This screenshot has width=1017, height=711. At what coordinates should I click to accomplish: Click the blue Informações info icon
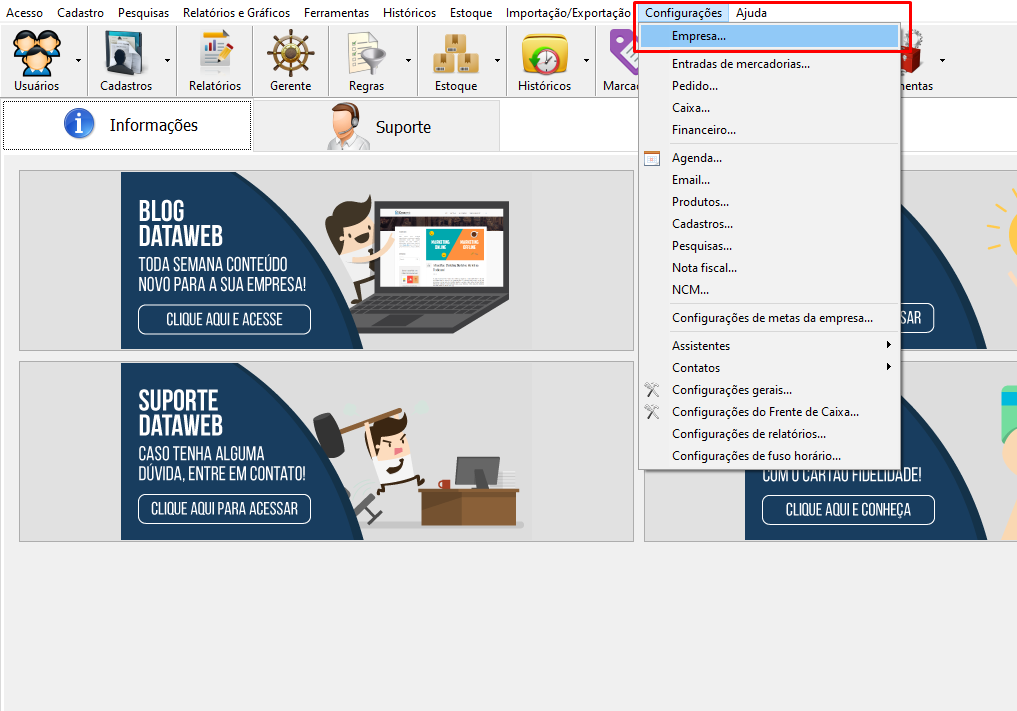(79, 123)
